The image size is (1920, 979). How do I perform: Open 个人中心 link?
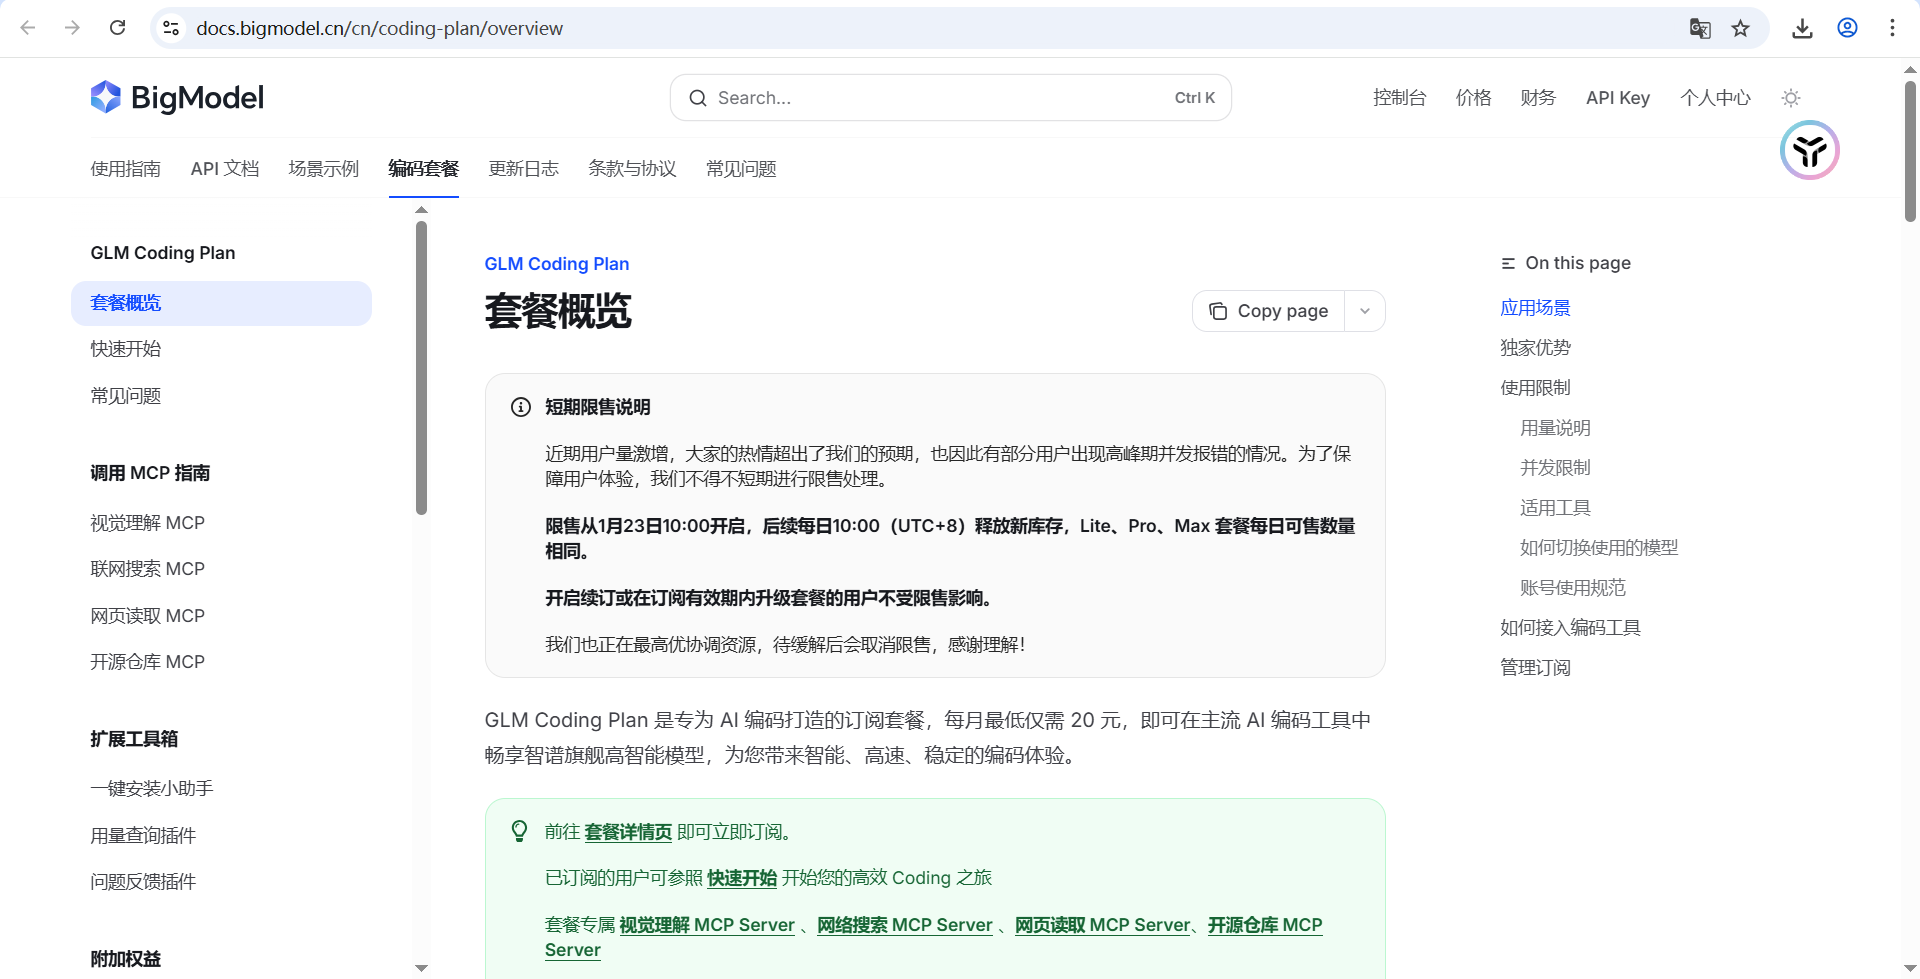[1715, 98]
